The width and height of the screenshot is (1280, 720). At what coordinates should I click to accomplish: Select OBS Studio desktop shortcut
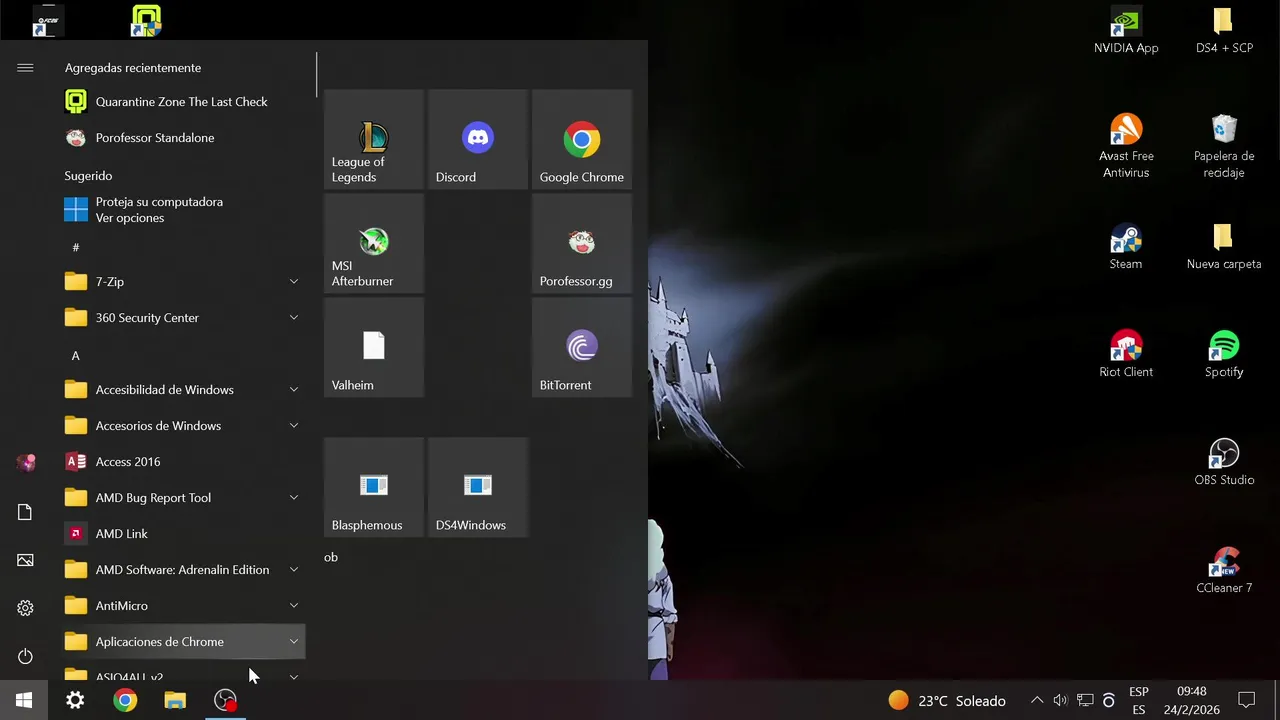1224,462
